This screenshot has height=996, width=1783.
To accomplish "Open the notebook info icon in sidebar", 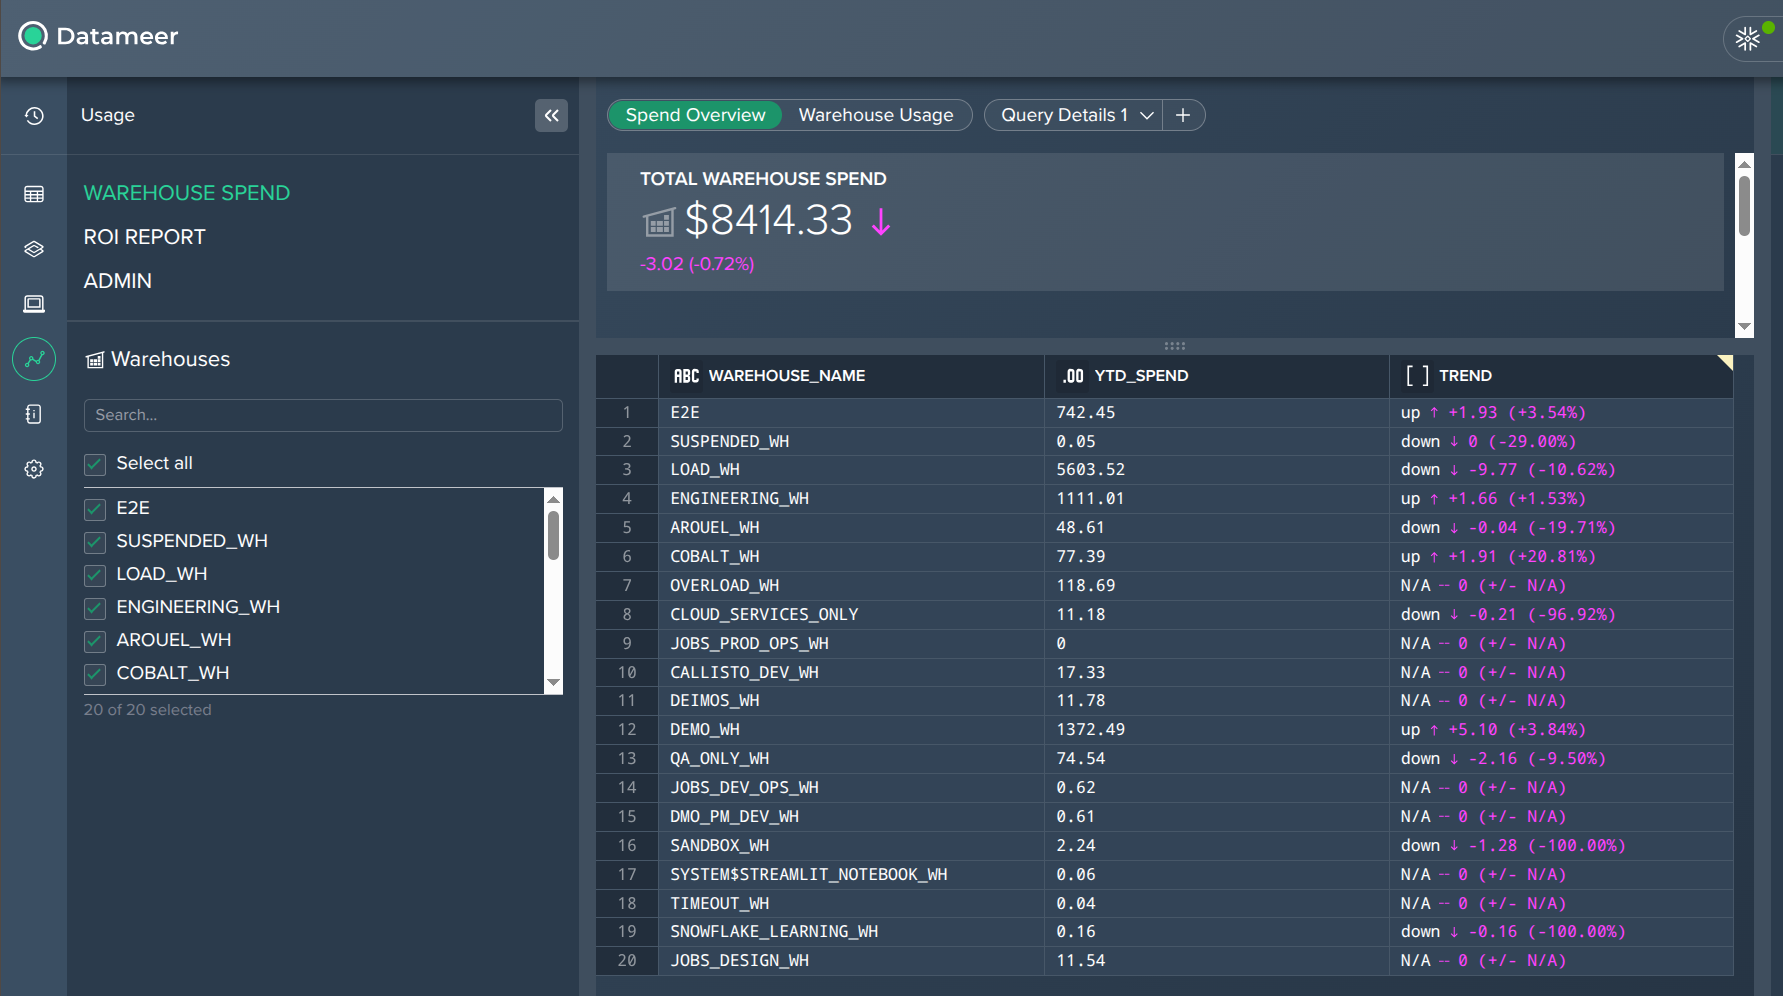I will click(34, 413).
